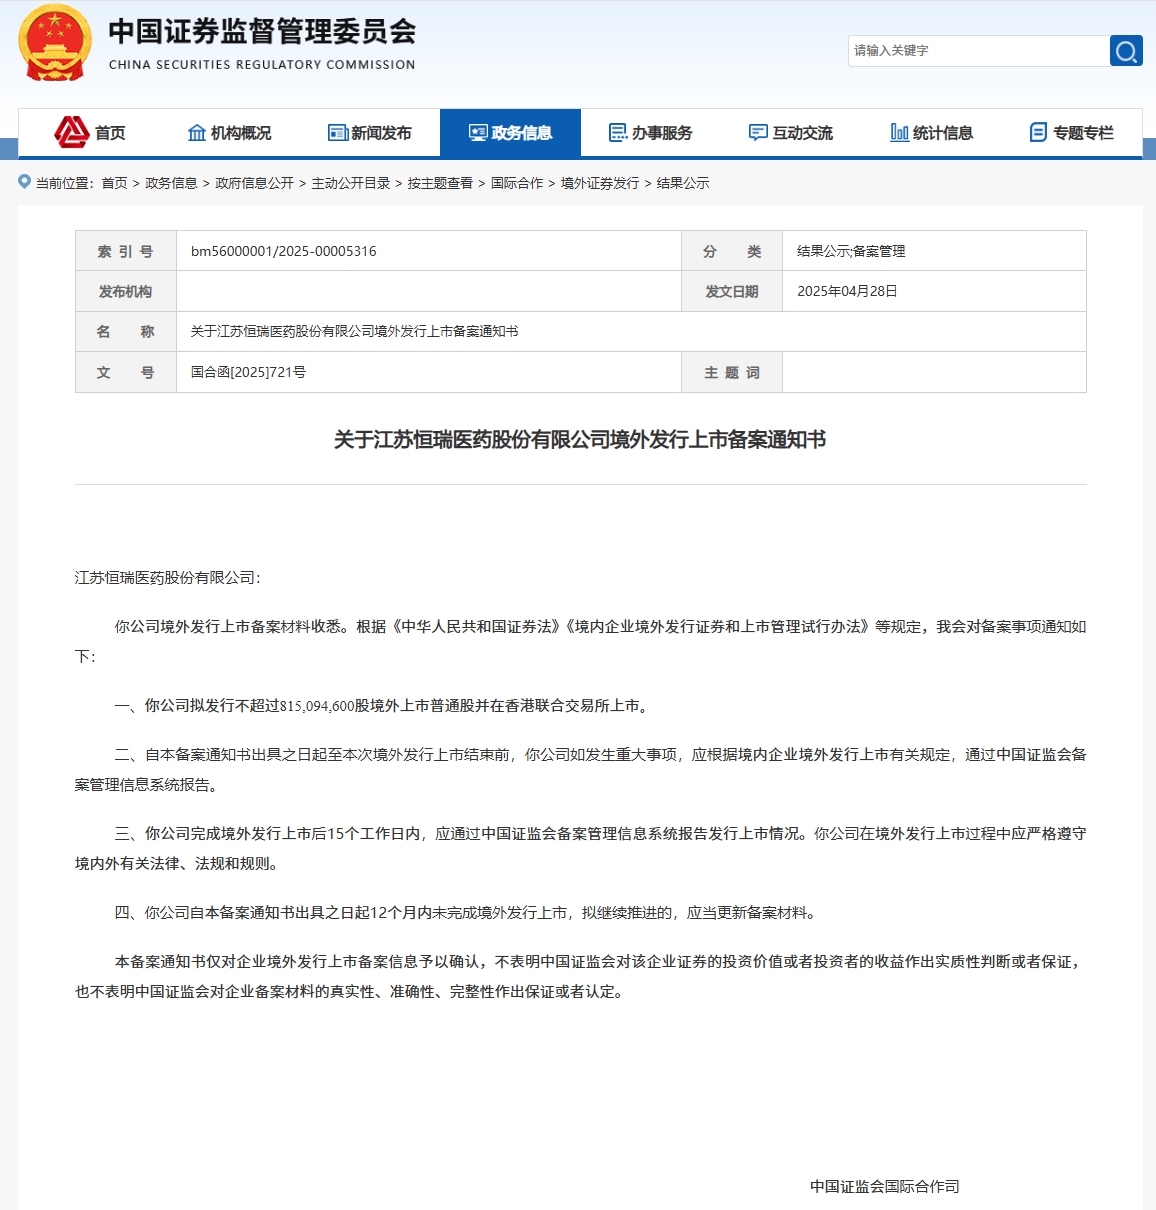Open 主动公开目录 breadcrumb link
Screen dimensions: 1156x1210
pos(351,183)
